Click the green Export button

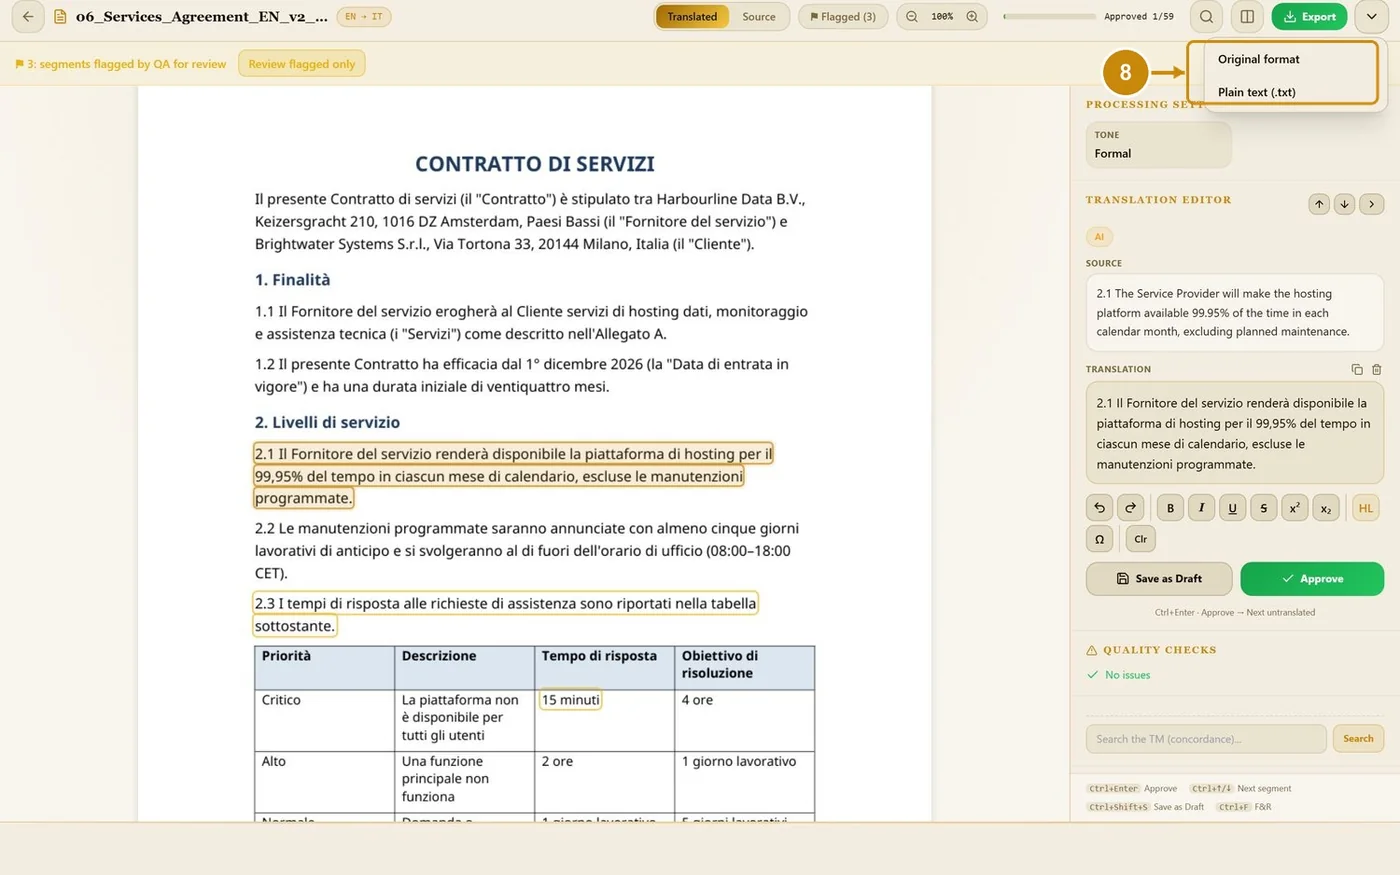pos(1309,17)
